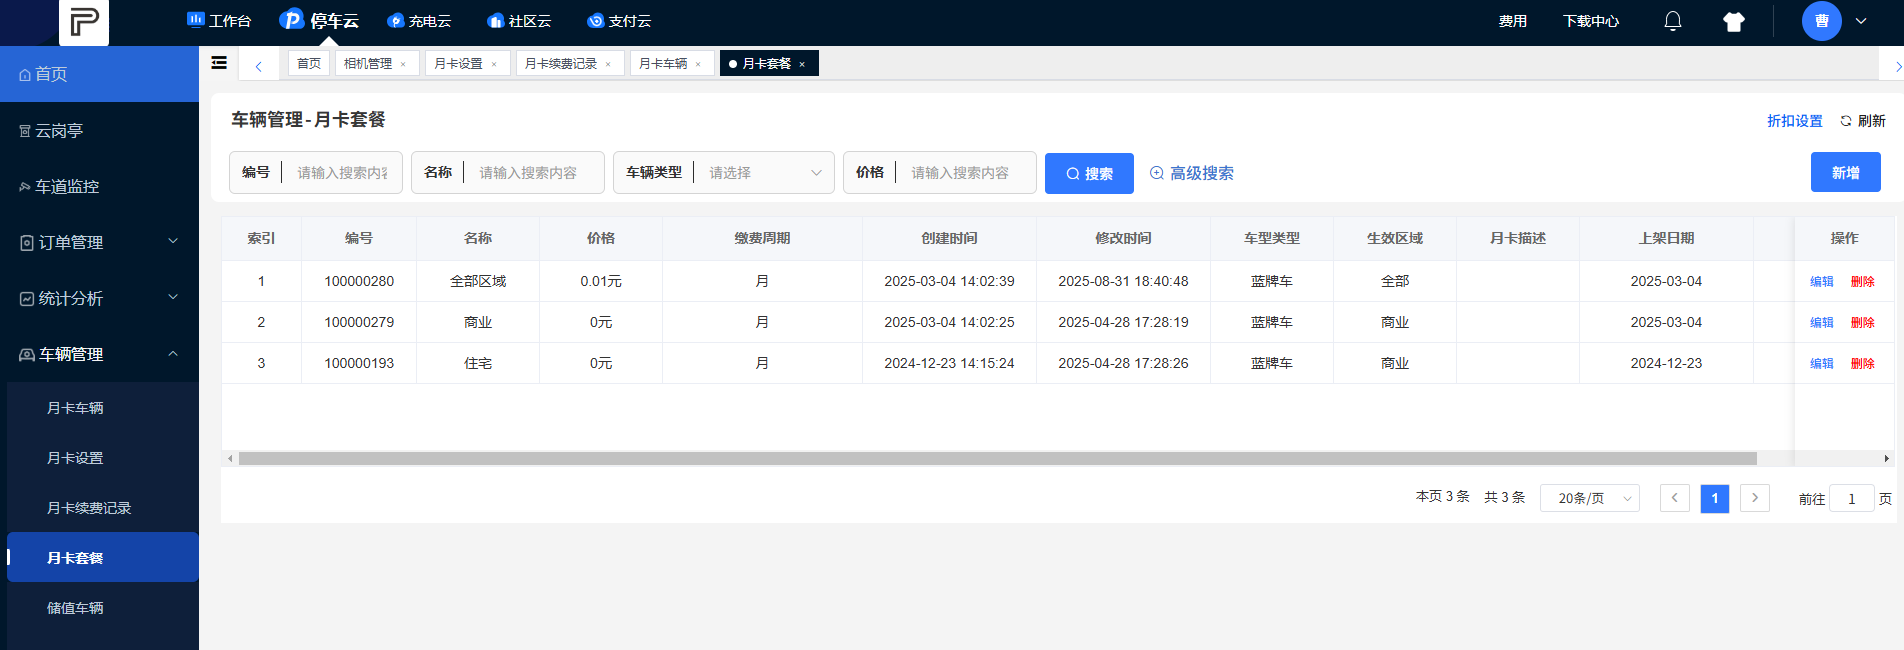Open 月卡续费记录 in the sidebar

click(102, 508)
